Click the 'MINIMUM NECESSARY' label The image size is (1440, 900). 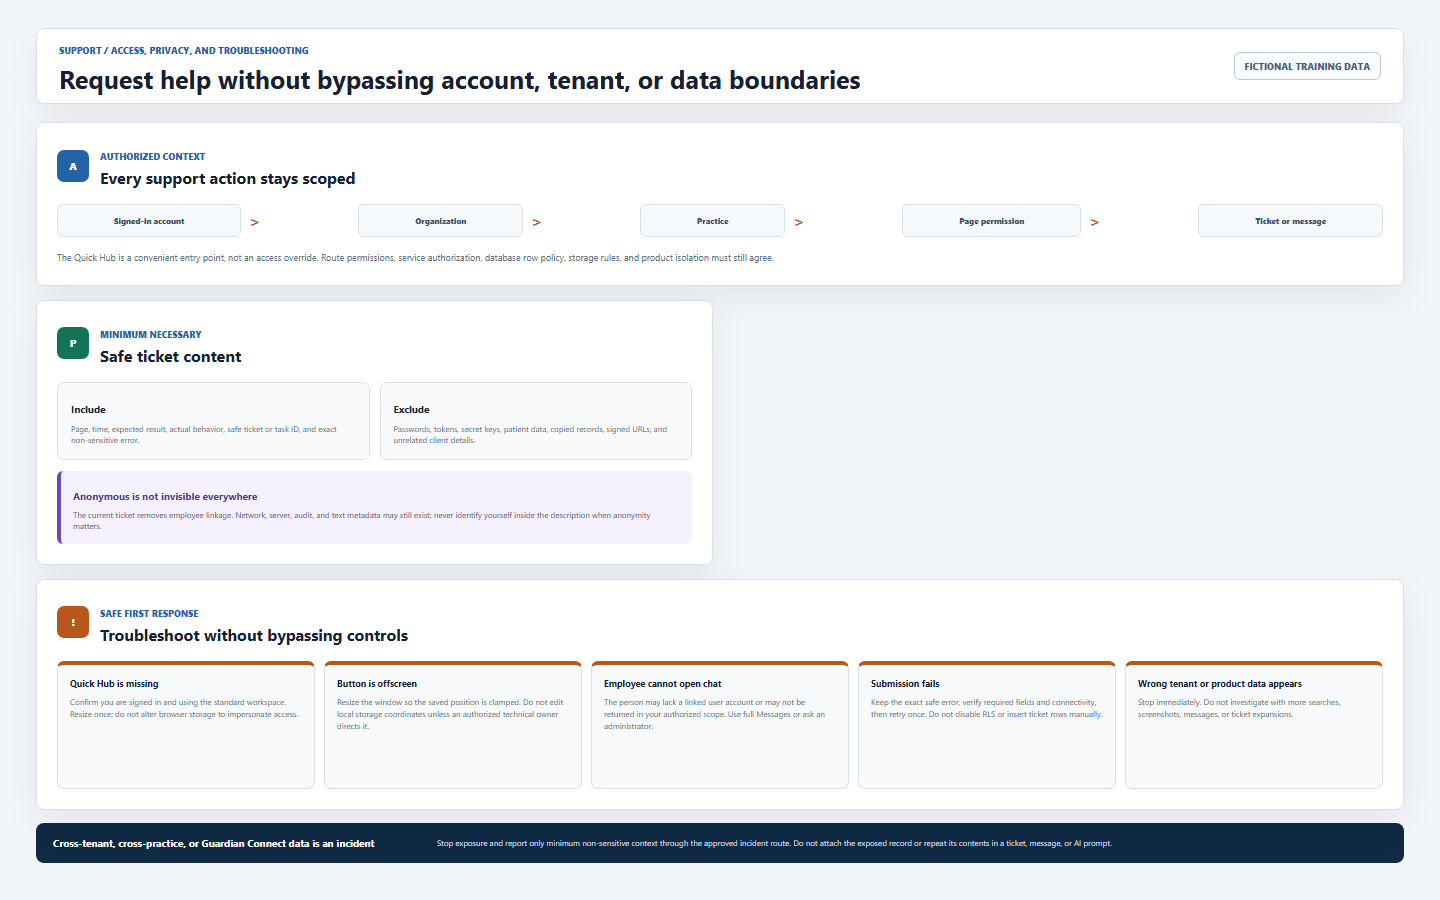click(x=151, y=335)
